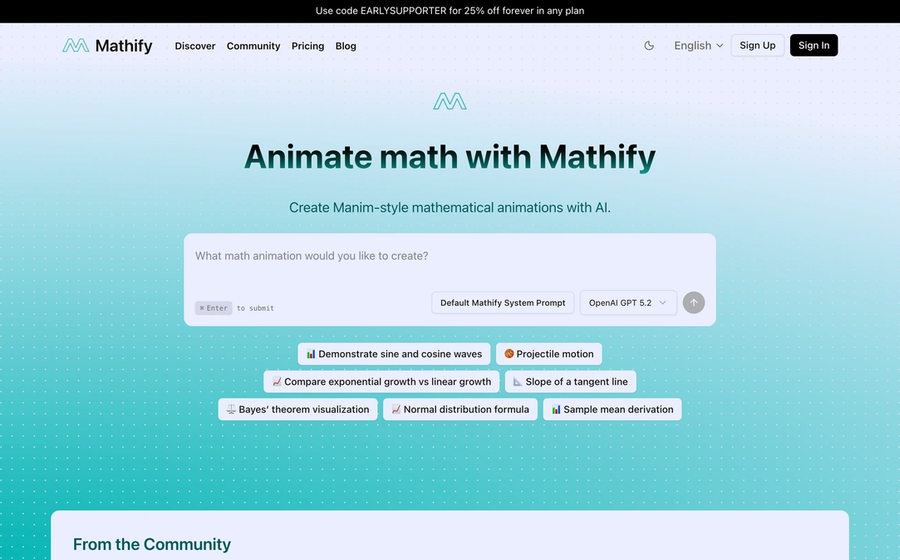Click the EARLYSUPPORTER promo banner text

pos(450,11)
